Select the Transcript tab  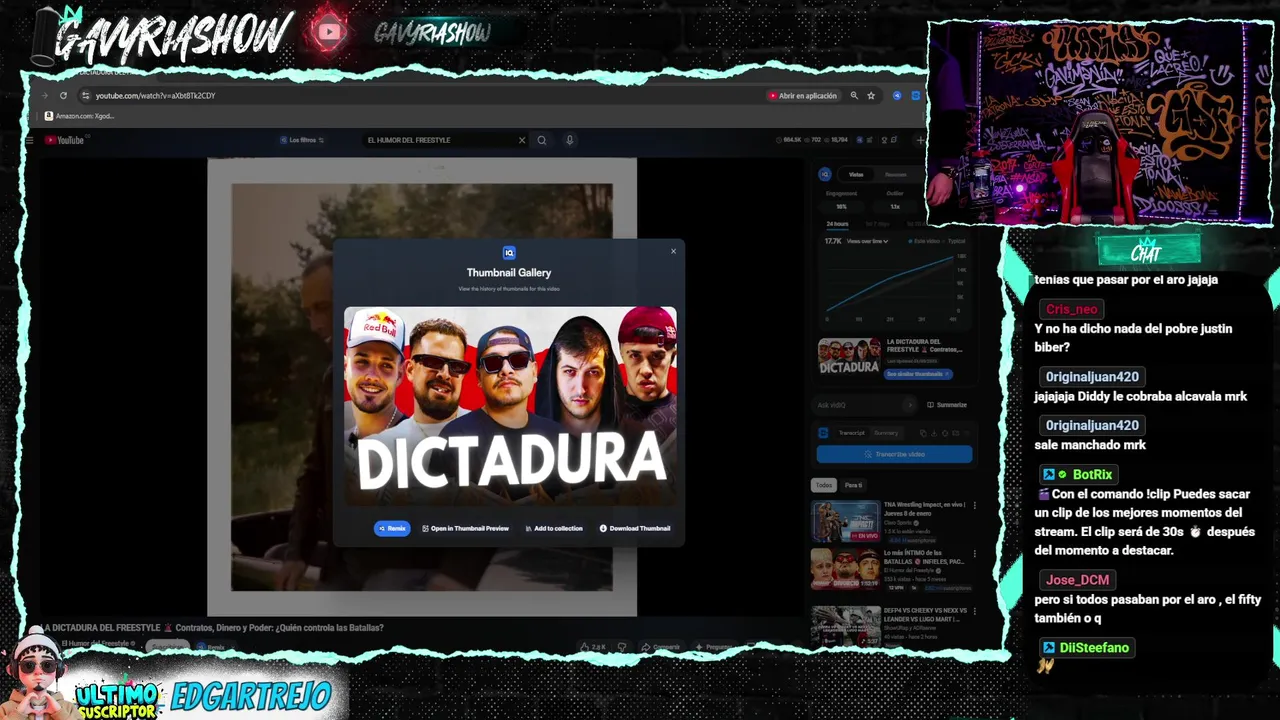pyautogui.click(x=851, y=433)
